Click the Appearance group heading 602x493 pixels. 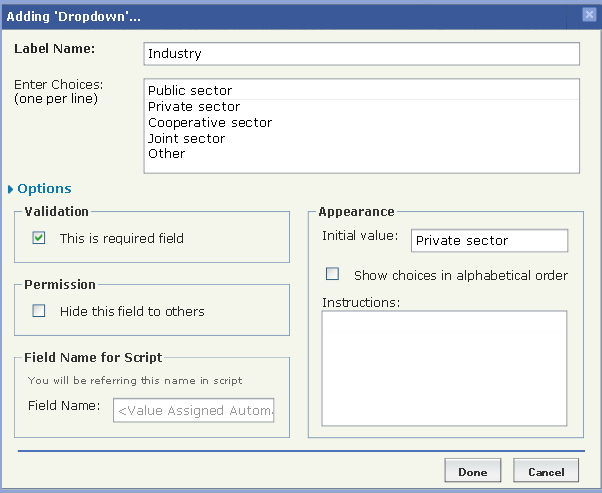(x=356, y=211)
